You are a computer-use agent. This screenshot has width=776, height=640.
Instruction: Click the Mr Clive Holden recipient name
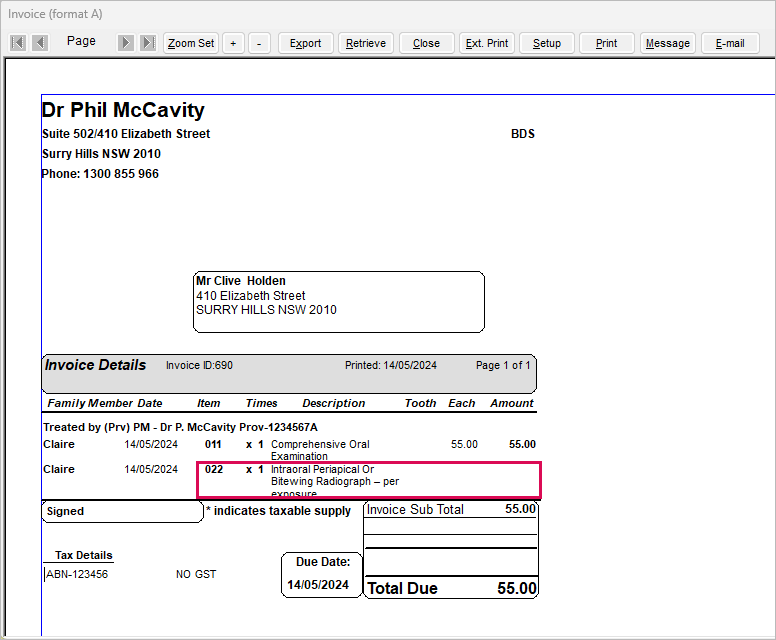[241, 281]
